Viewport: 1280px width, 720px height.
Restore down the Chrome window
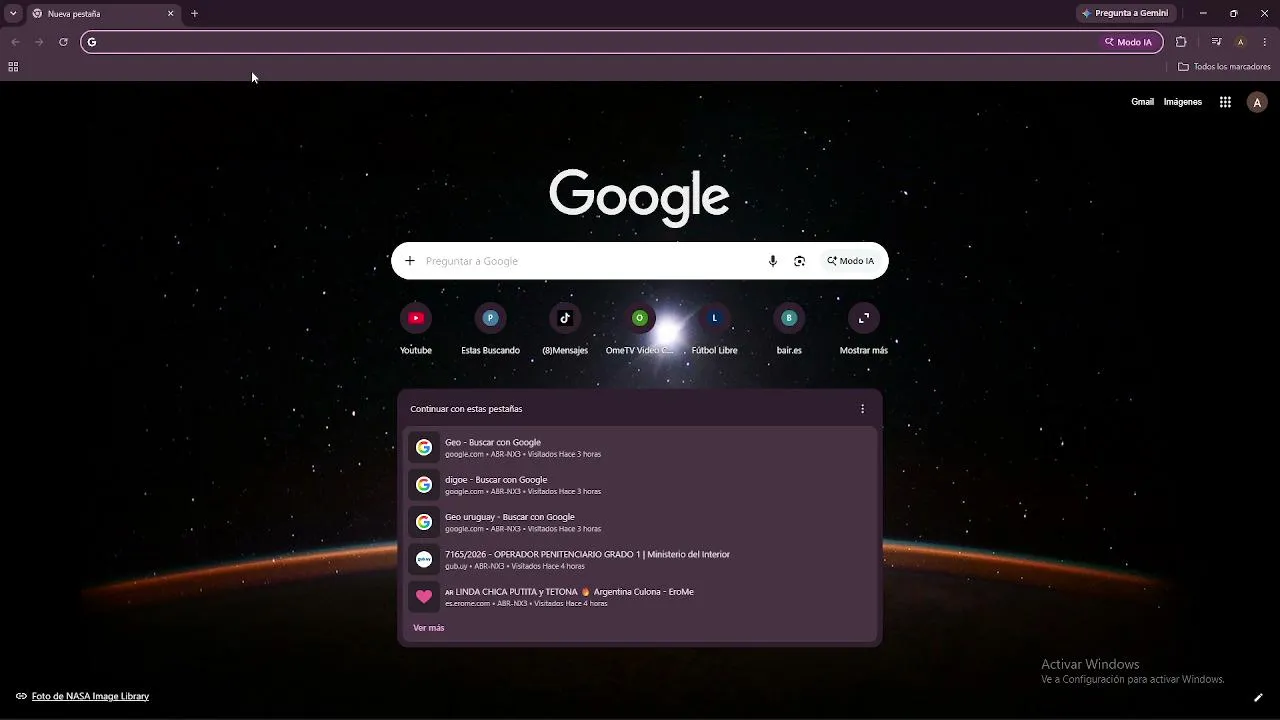(x=1233, y=13)
